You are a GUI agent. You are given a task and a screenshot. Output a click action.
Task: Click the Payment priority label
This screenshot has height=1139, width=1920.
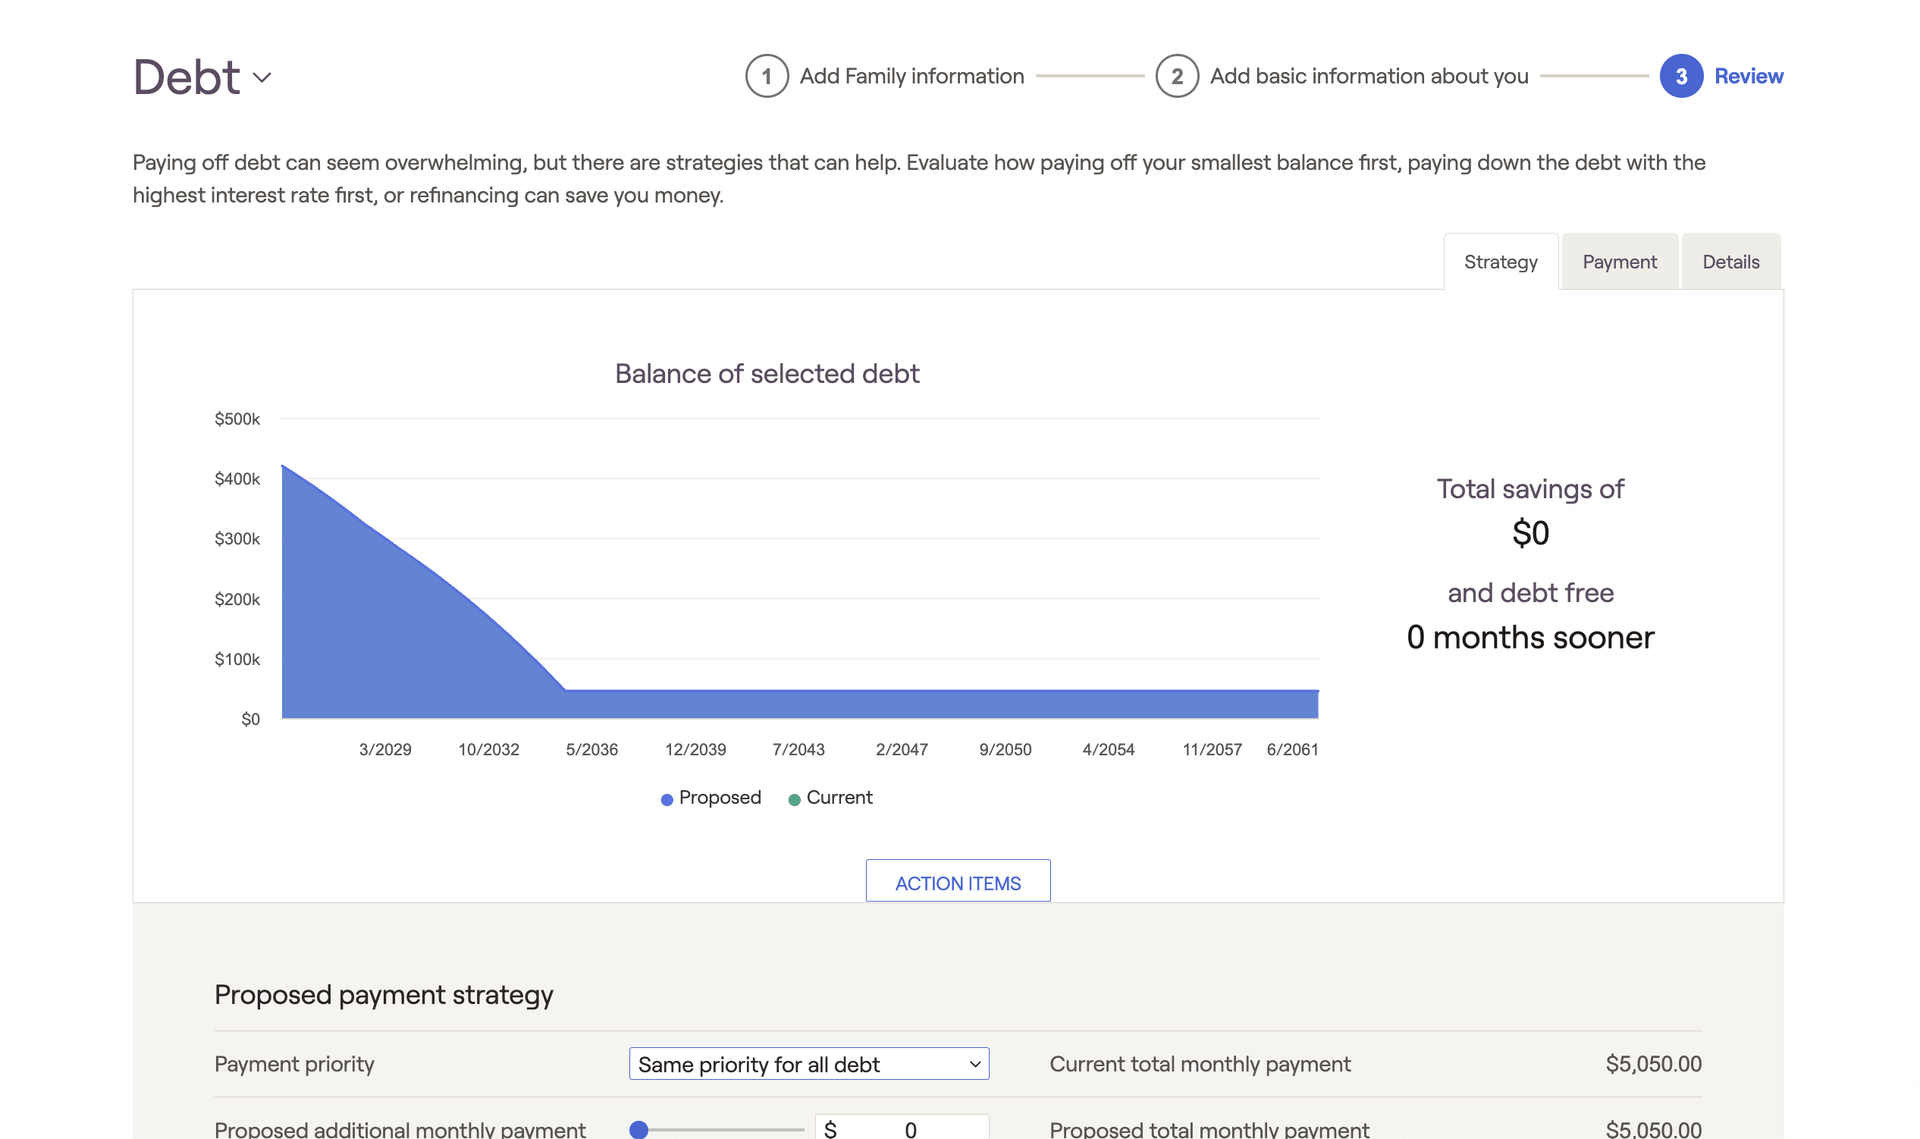[x=294, y=1064]
